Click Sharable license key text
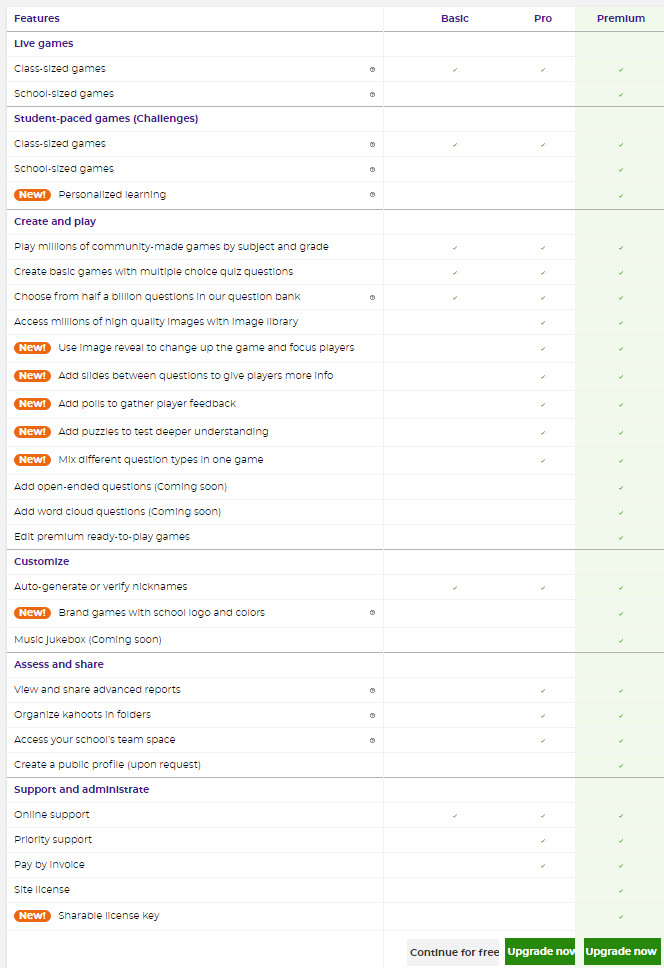The width and height of the screenshot is (664, 968). coord(109,916)
